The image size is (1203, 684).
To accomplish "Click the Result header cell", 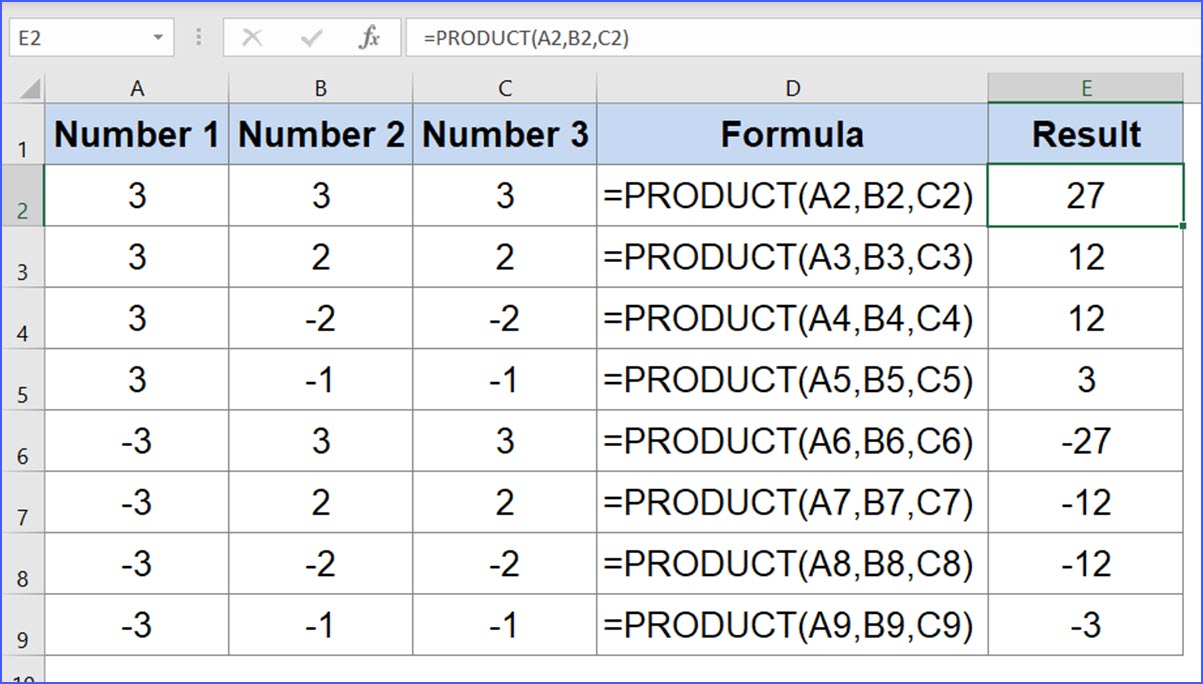I will (x=1085, y=134).
